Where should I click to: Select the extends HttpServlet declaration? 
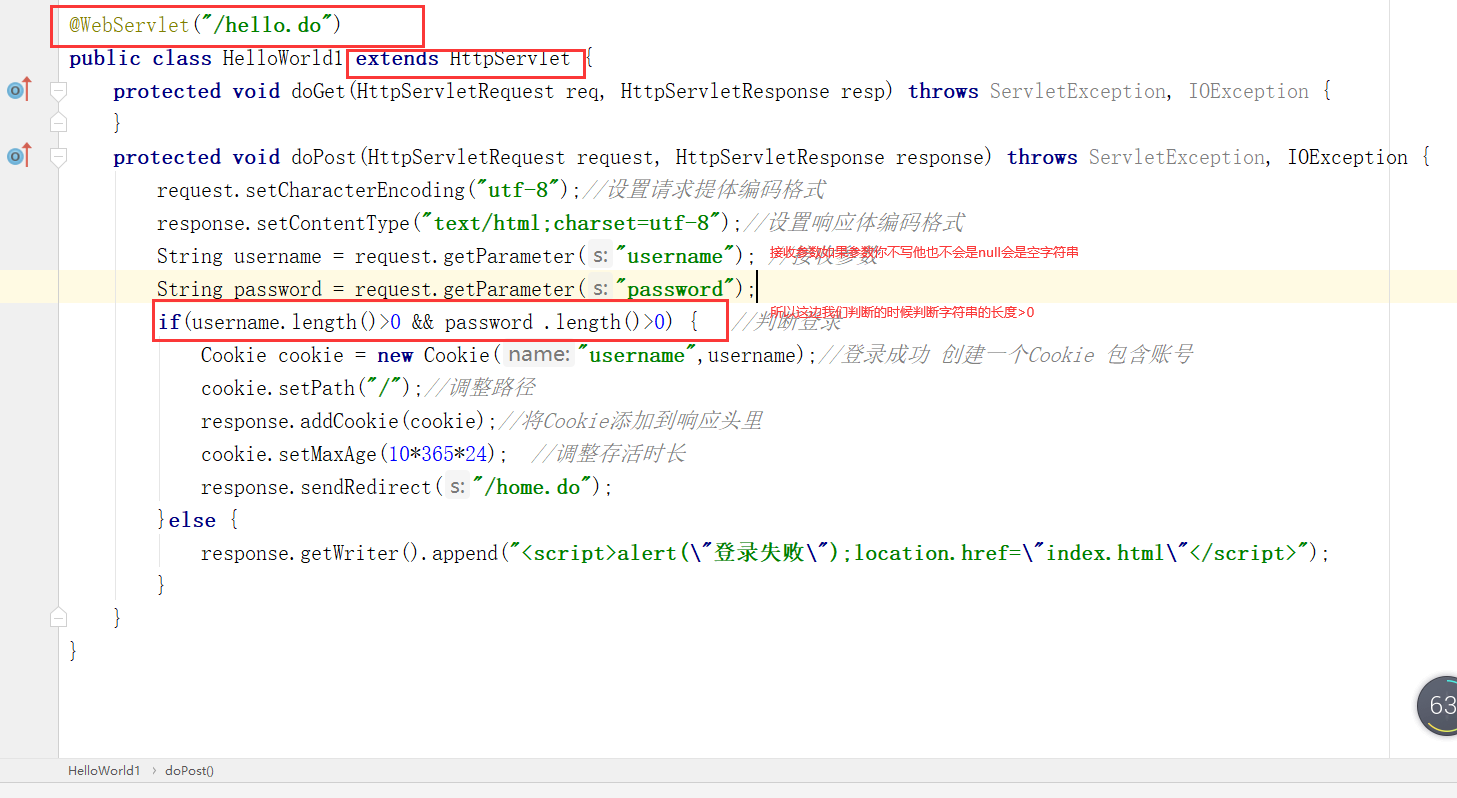click(464, 58)
